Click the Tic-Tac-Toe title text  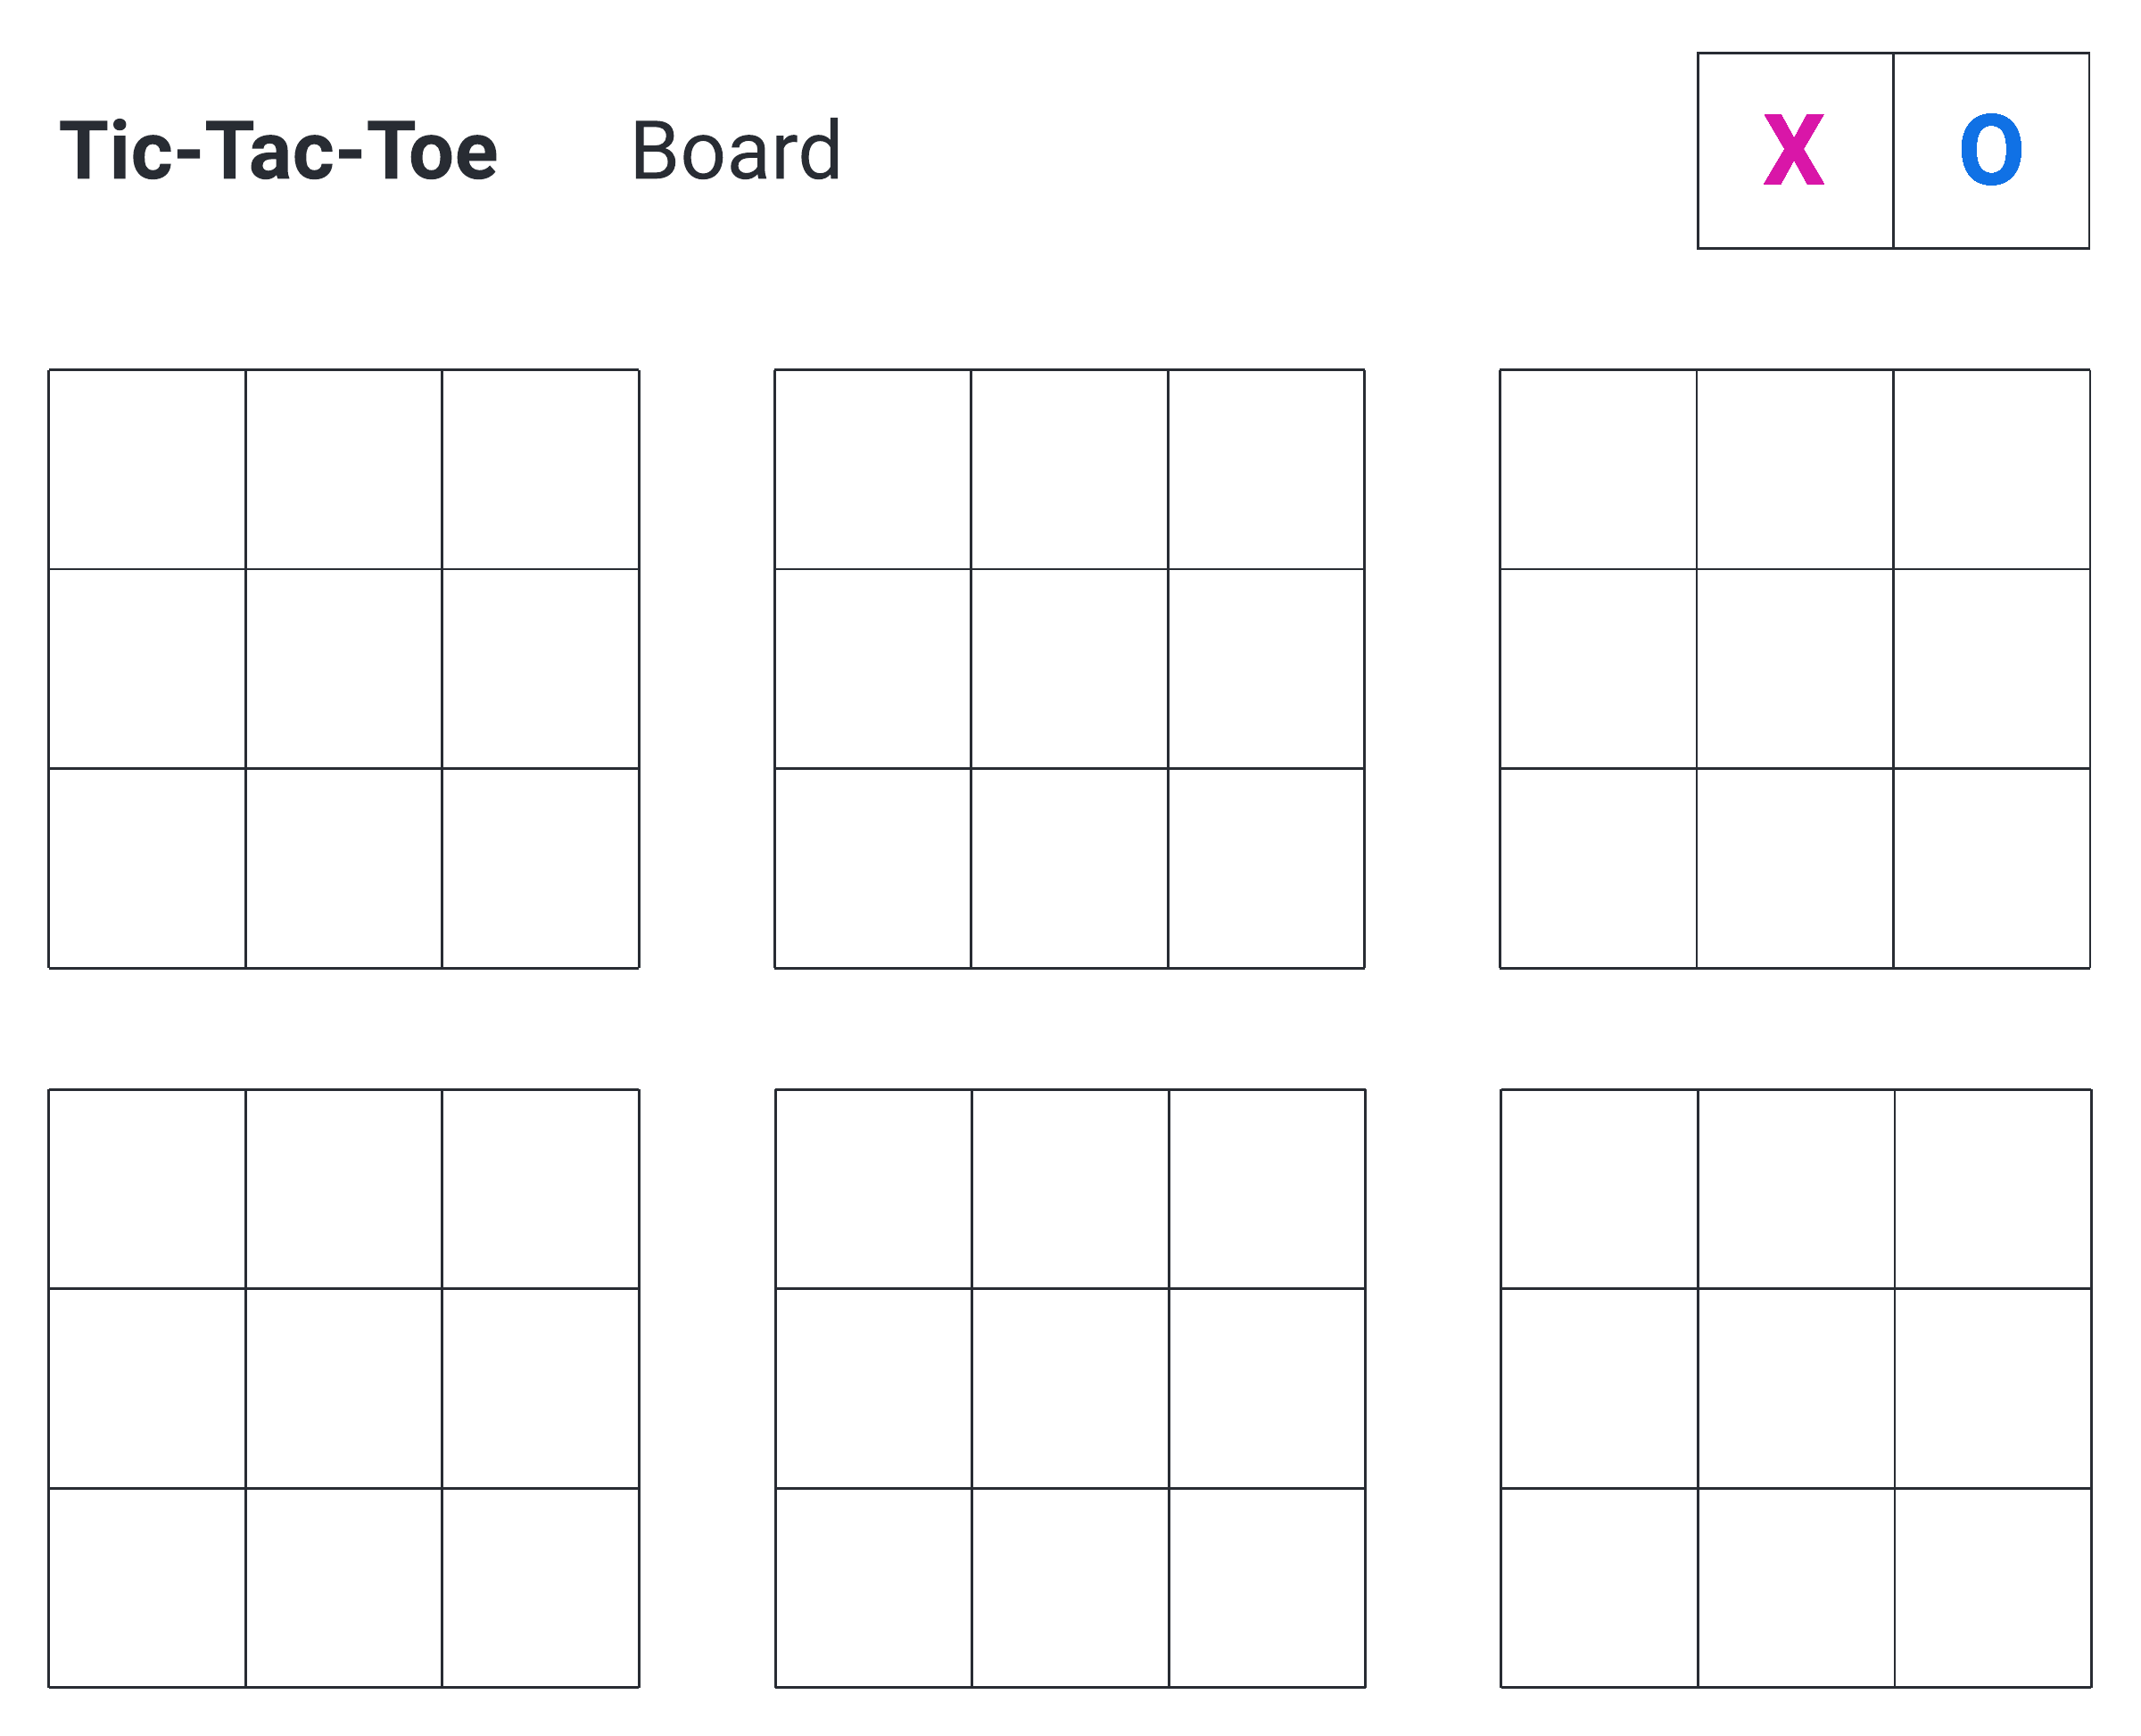tap(278, 151)
